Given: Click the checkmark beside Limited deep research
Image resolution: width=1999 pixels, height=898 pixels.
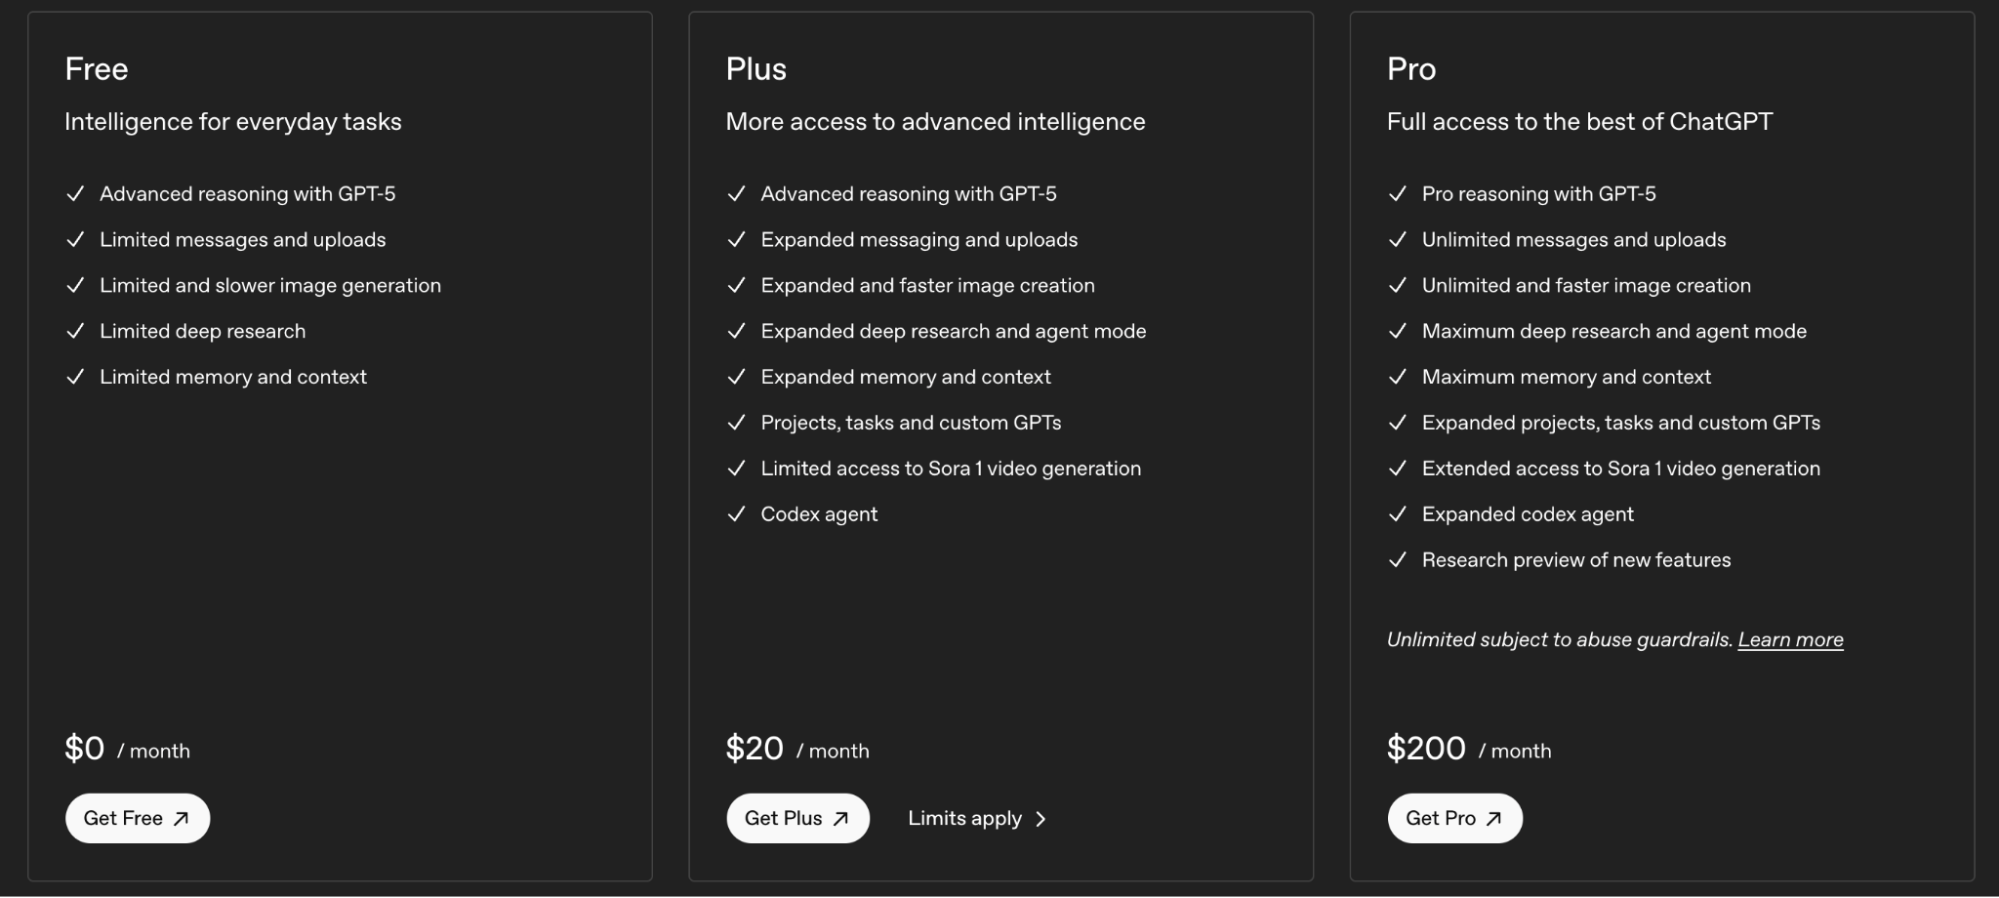Looking at the screenshot, I should [75, 331].
